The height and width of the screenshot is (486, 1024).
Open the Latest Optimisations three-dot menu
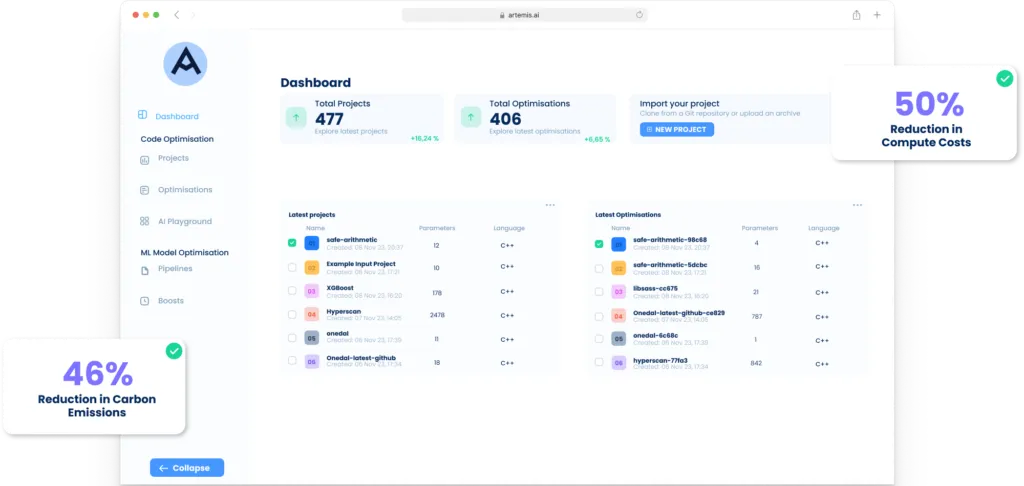point(857,205)
